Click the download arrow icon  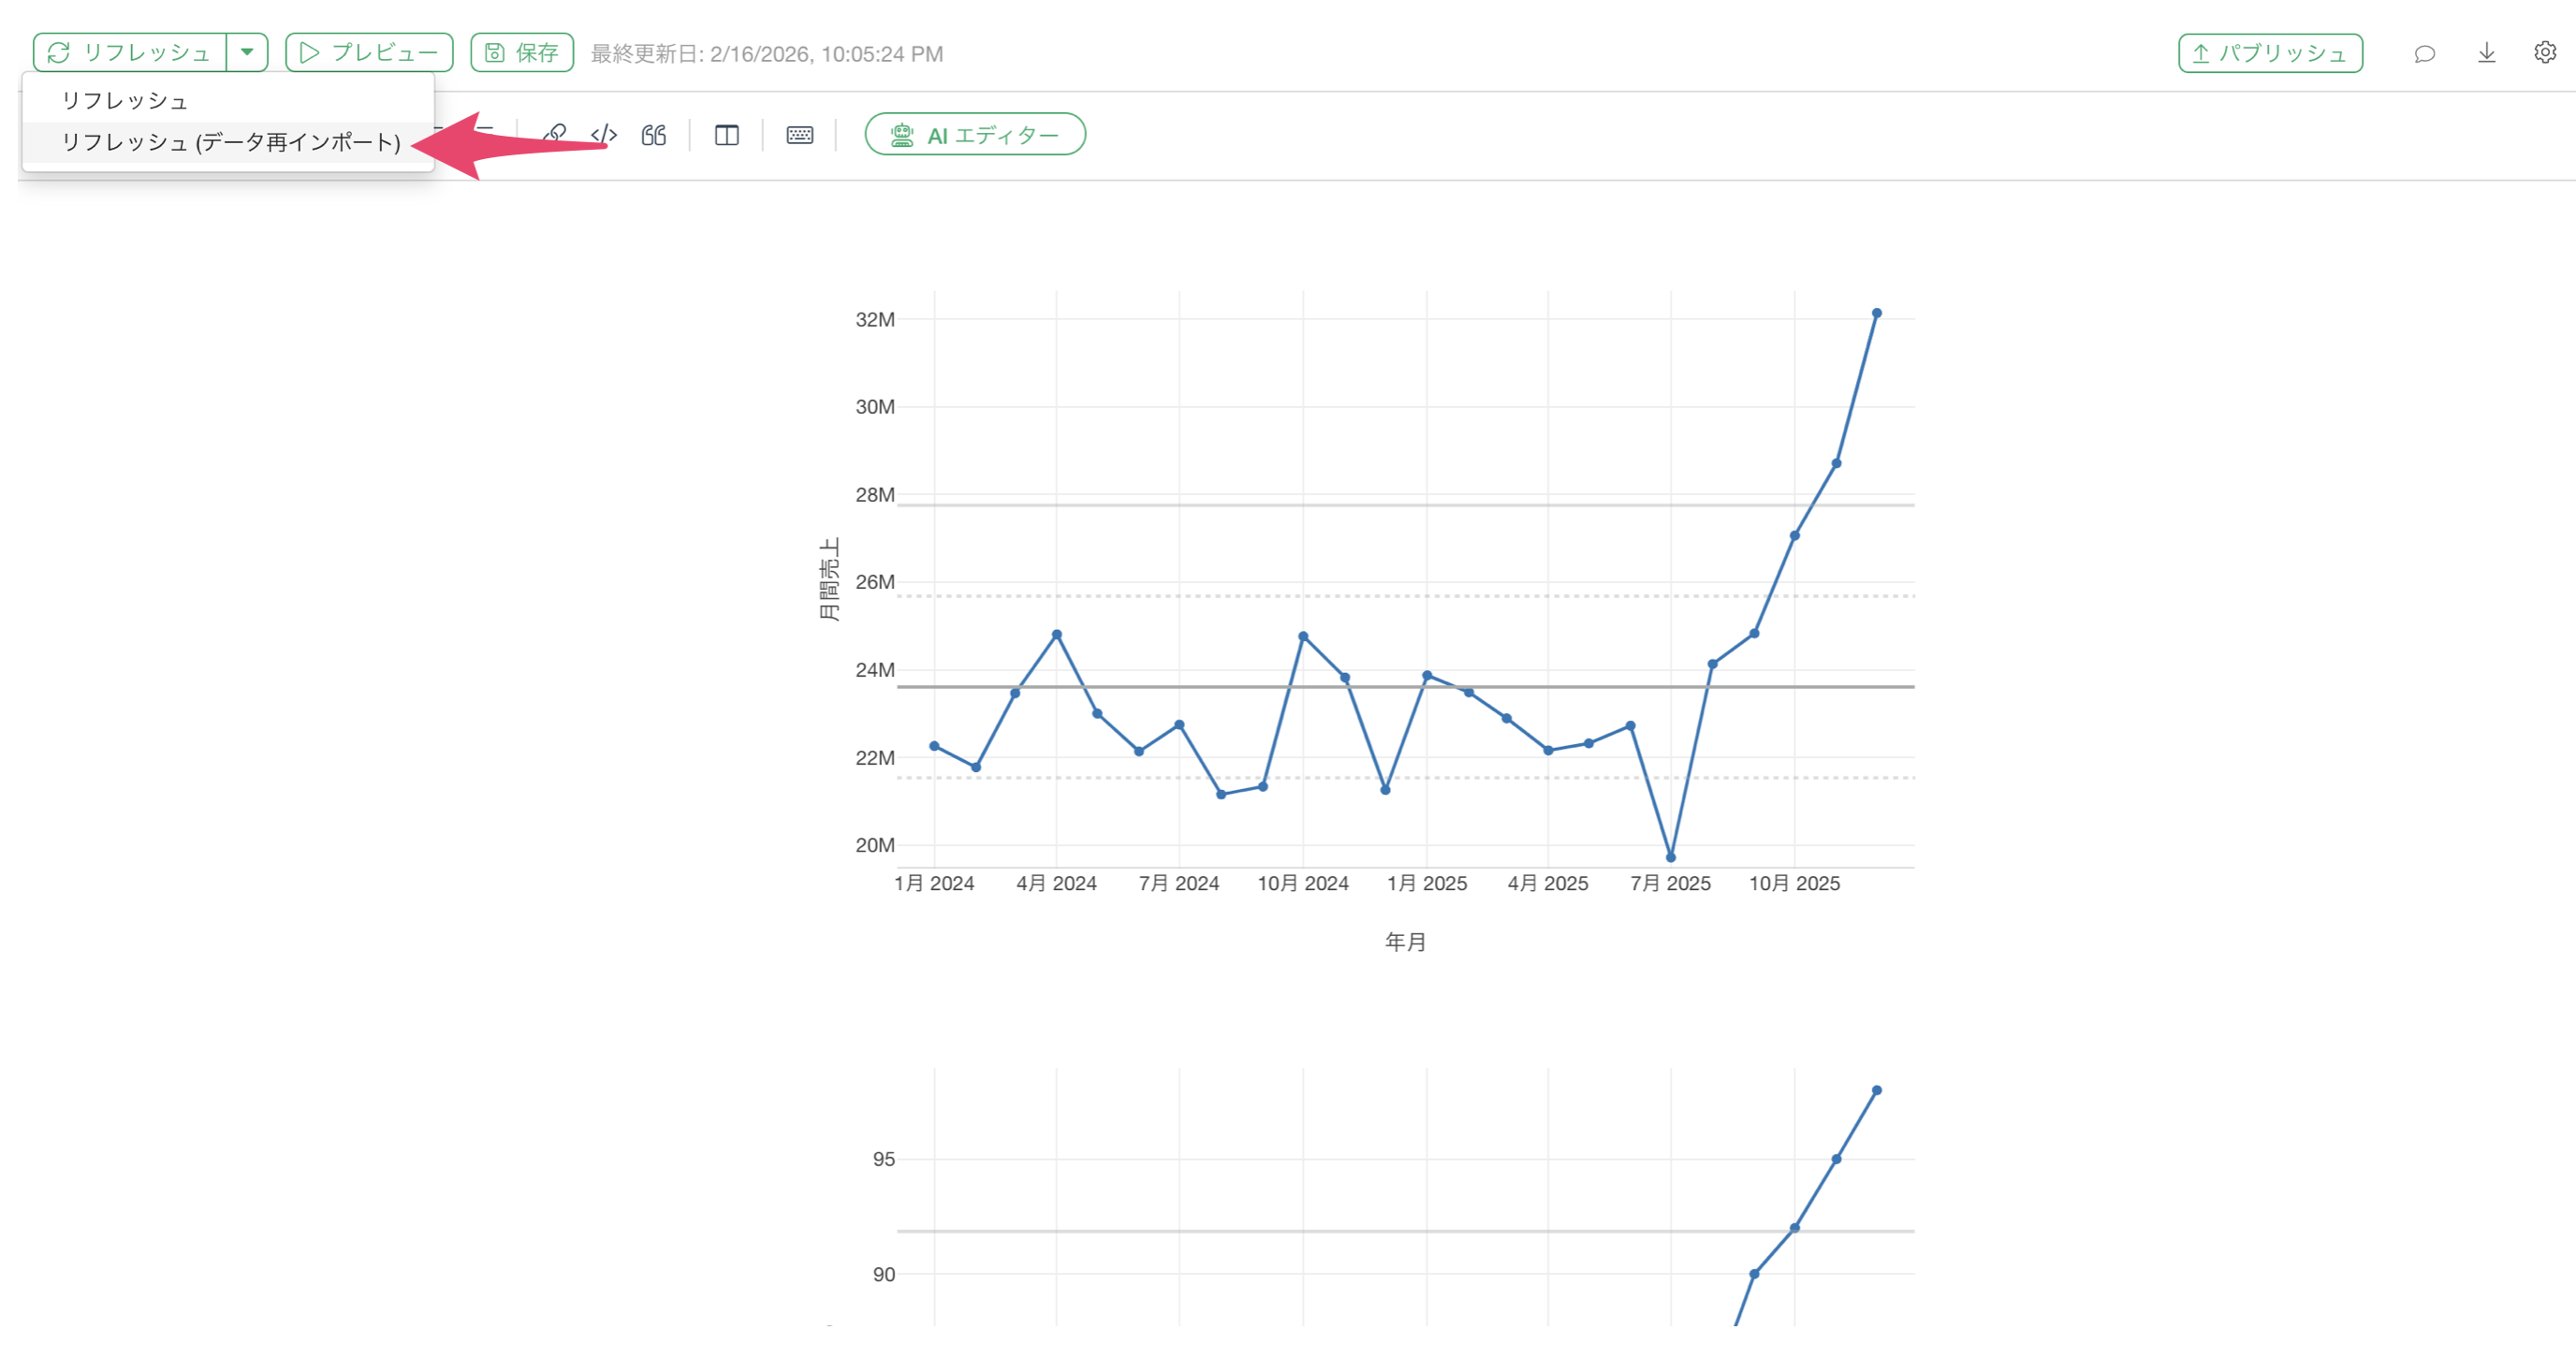tap(2487, 53)
